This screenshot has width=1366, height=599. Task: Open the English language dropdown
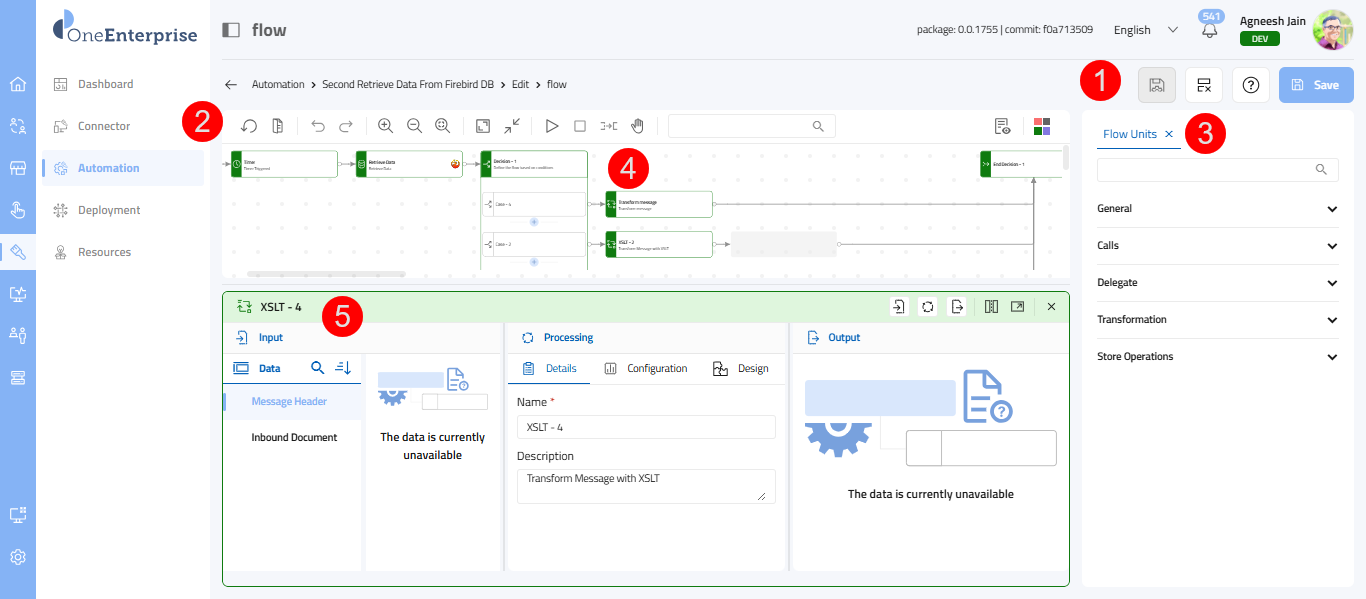[1145, 30]
